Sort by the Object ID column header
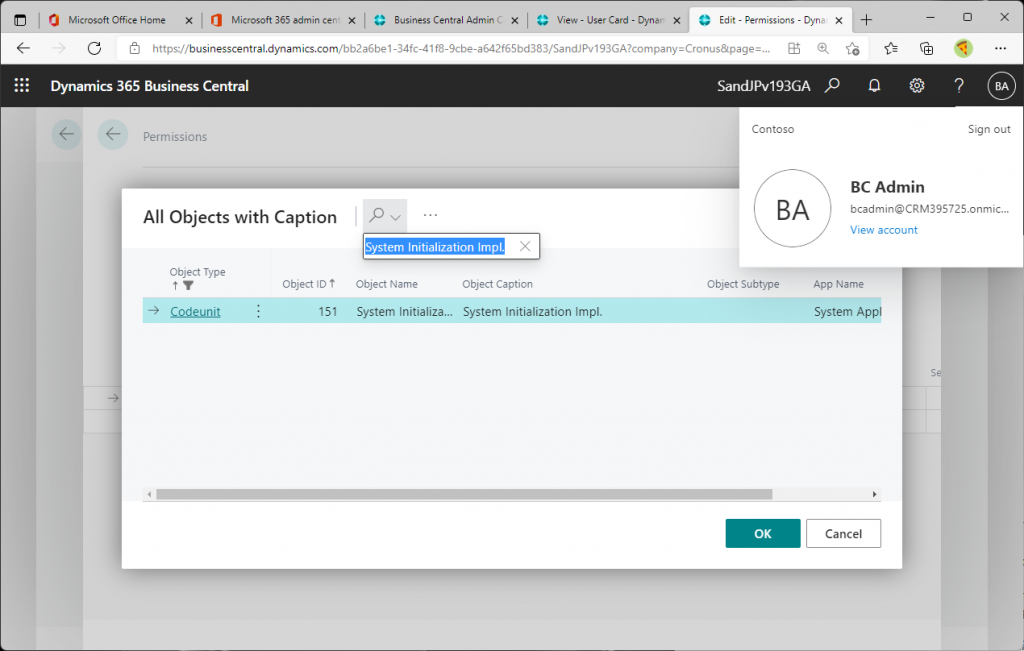 tap(308, 284)
